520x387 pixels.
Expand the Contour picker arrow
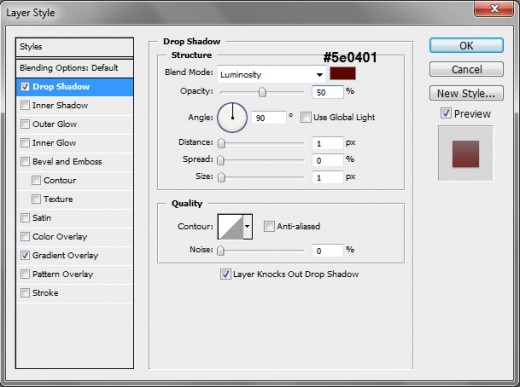click(247, 227)
